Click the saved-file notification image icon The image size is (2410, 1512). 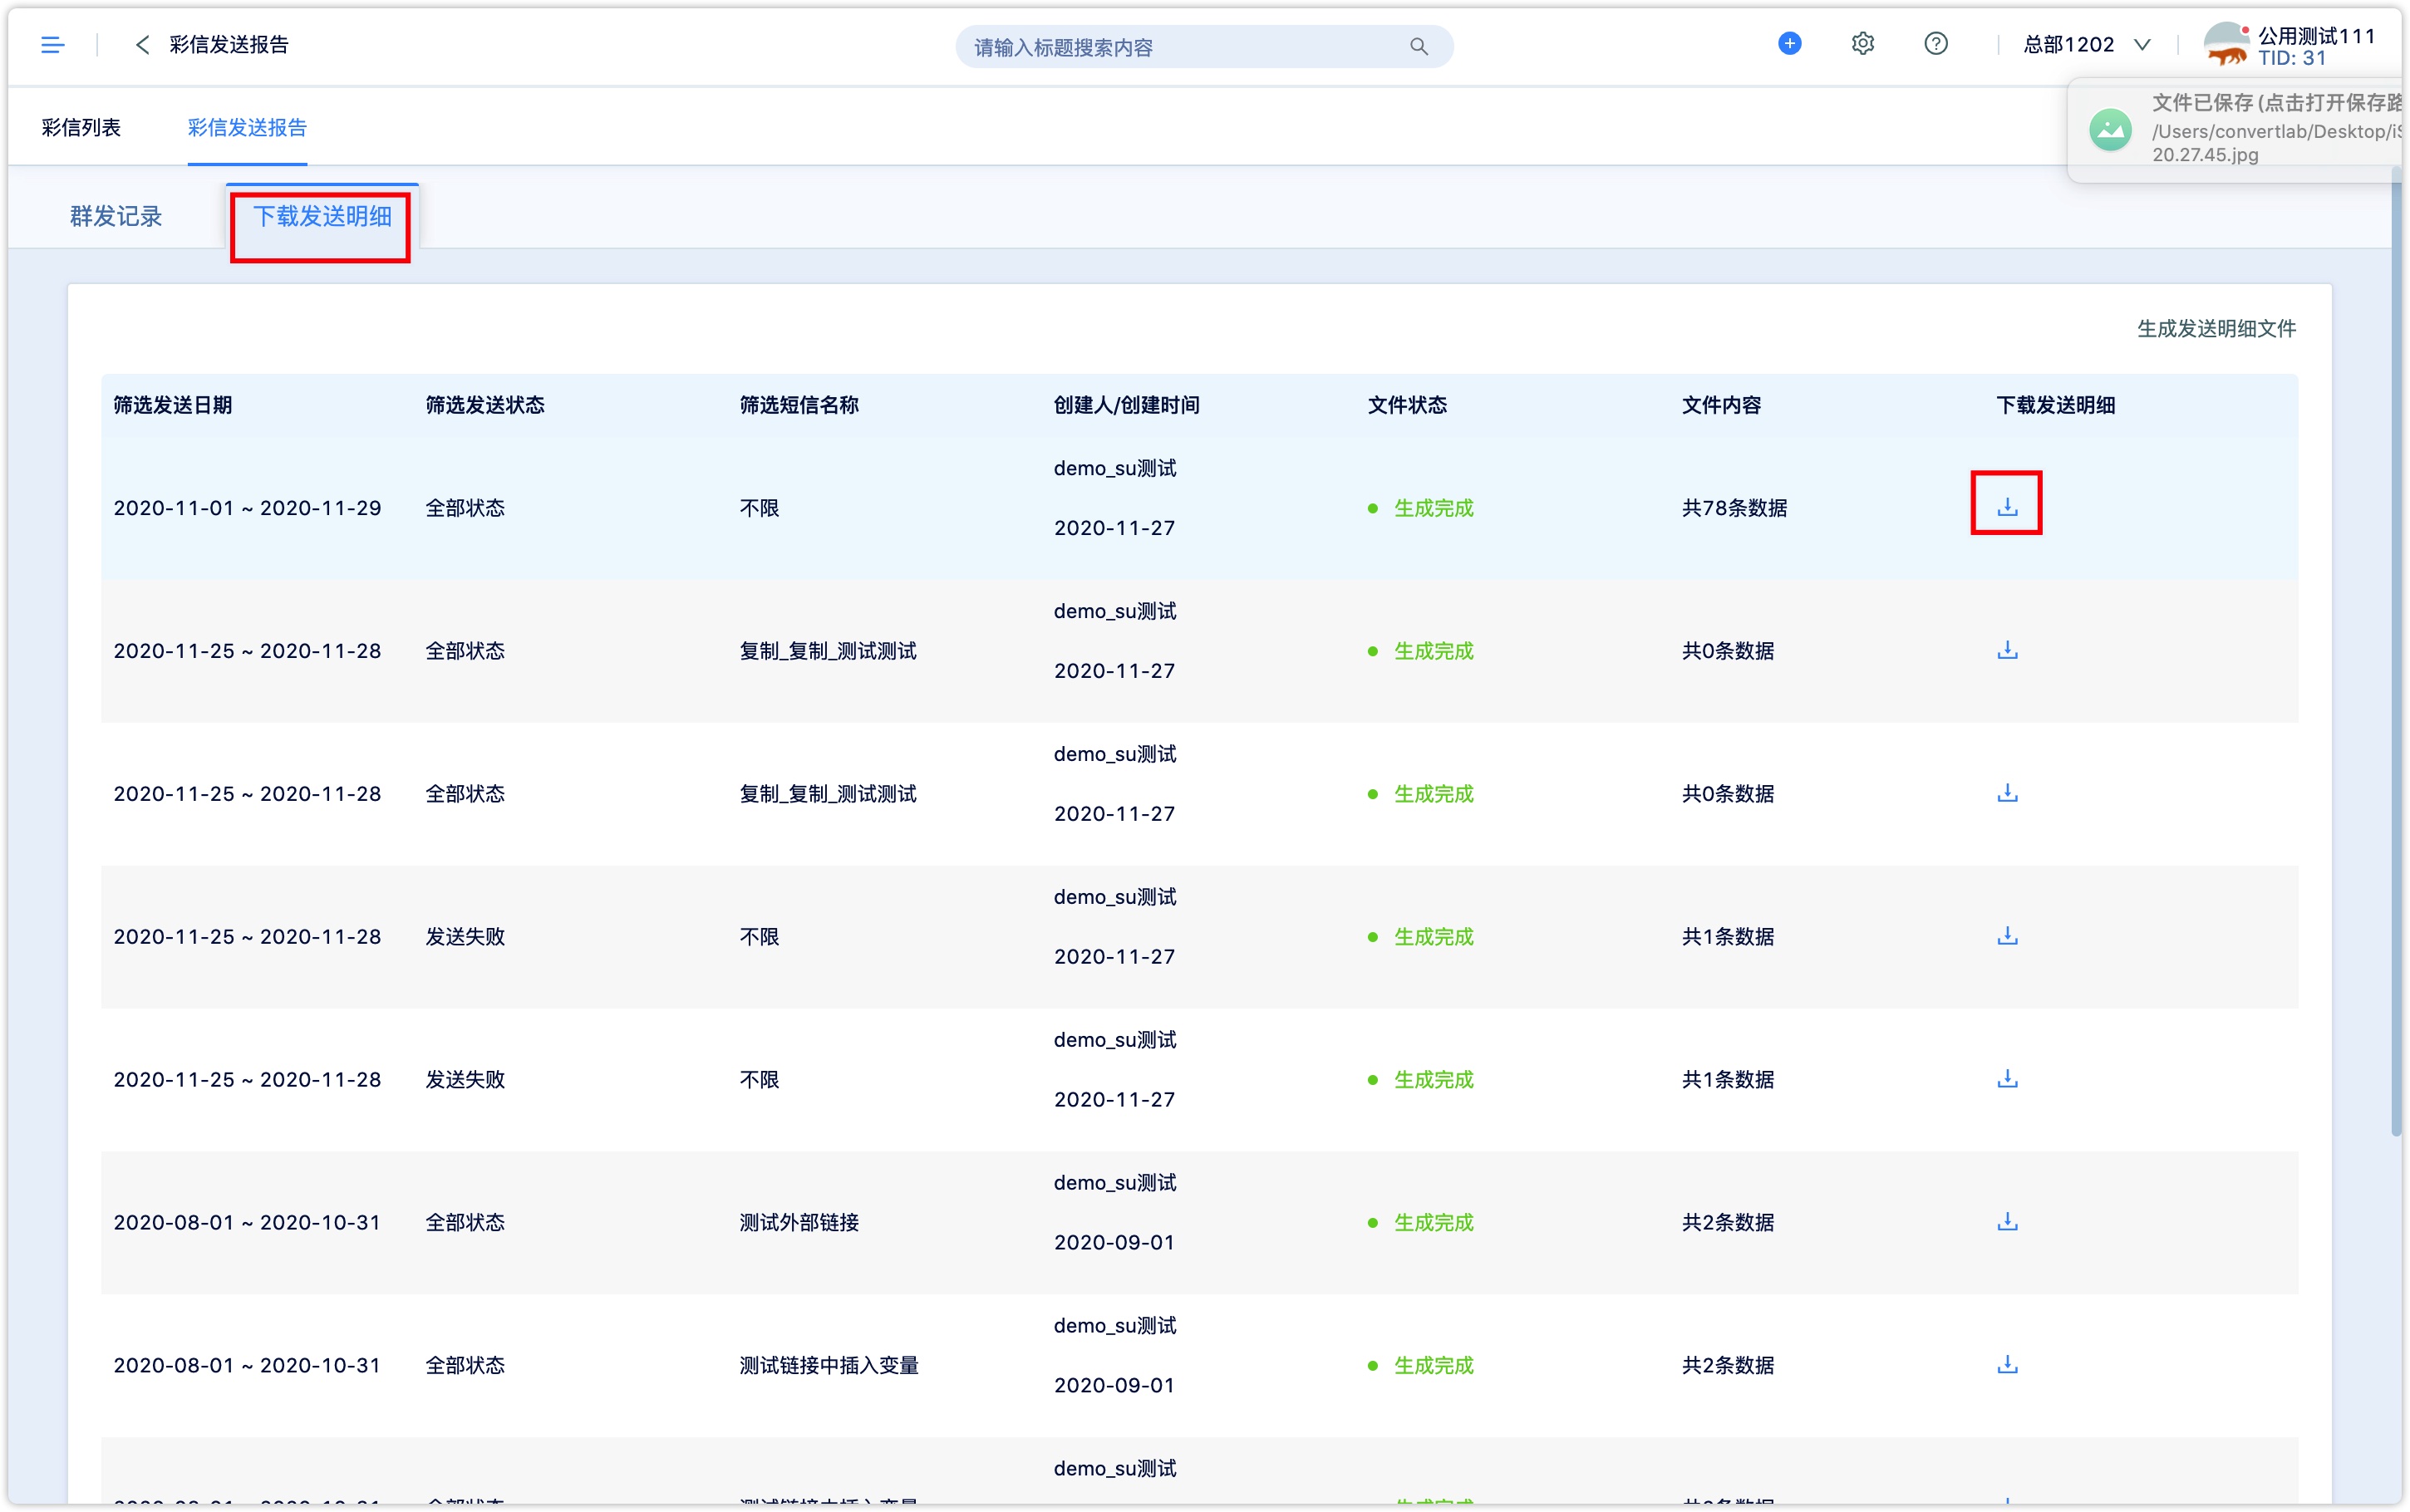click(2110, 130)
